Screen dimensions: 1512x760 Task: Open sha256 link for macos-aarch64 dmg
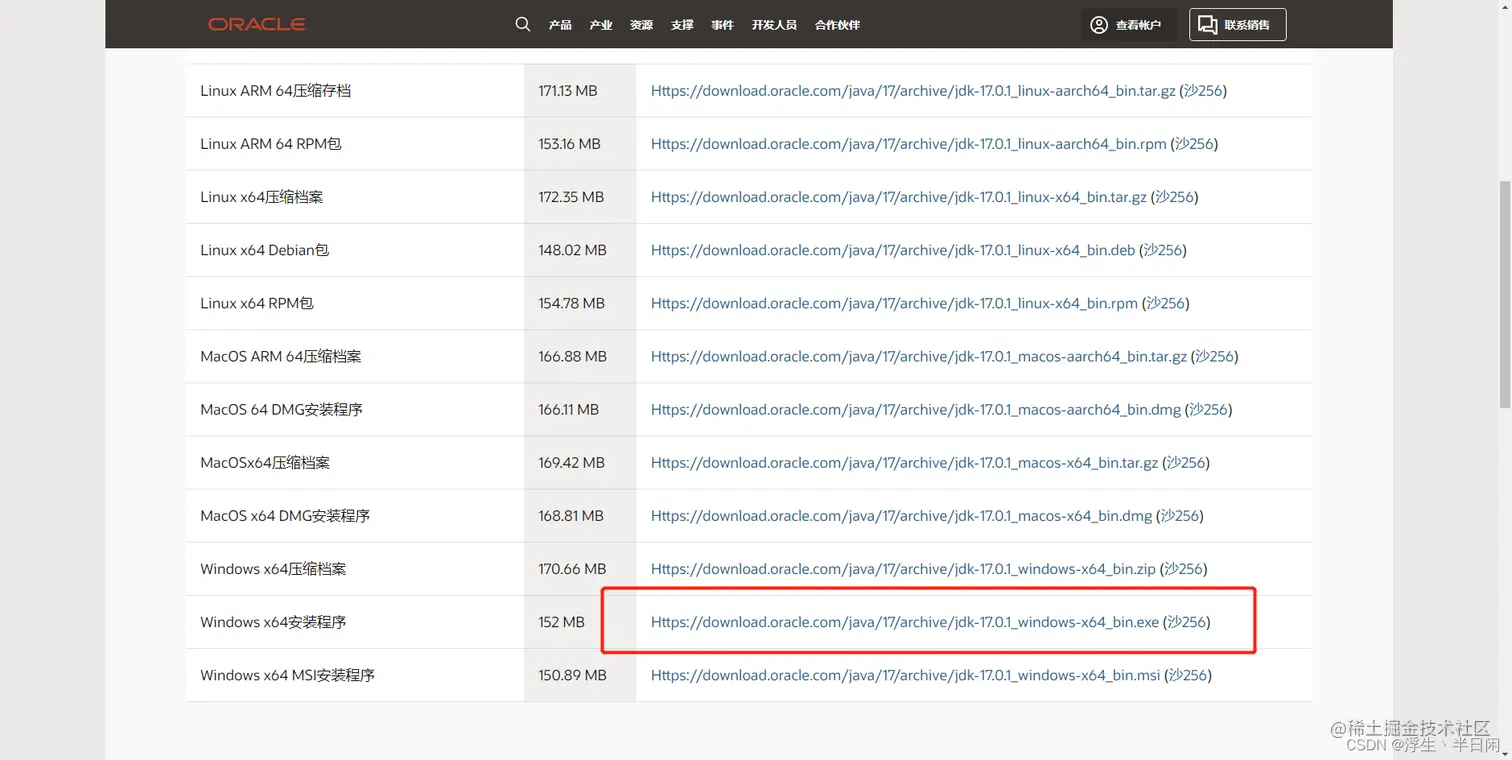click(1208, 409)
